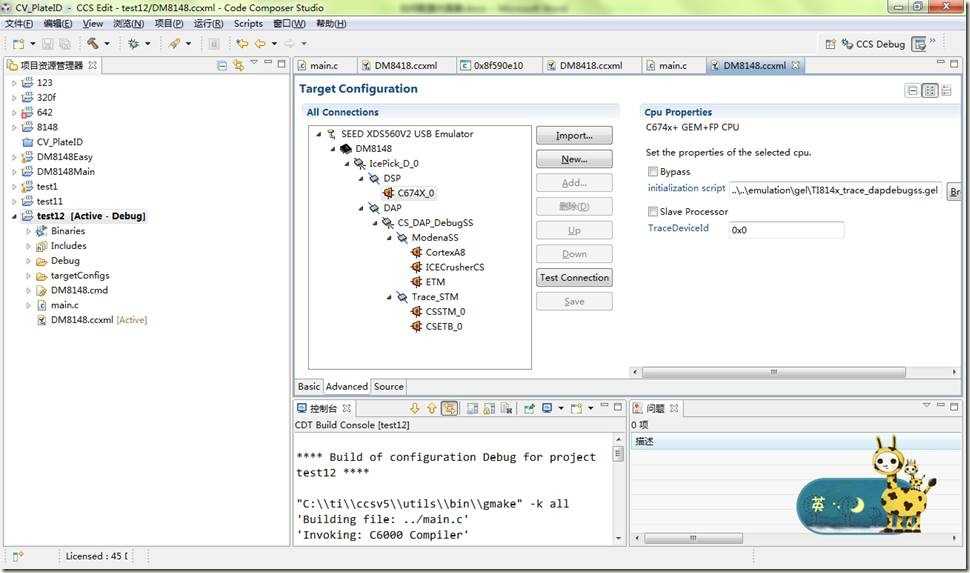Viewport: 970px width, 573px height.
Task: Click the console Previous Error up arrow
Action: [431, 408]
